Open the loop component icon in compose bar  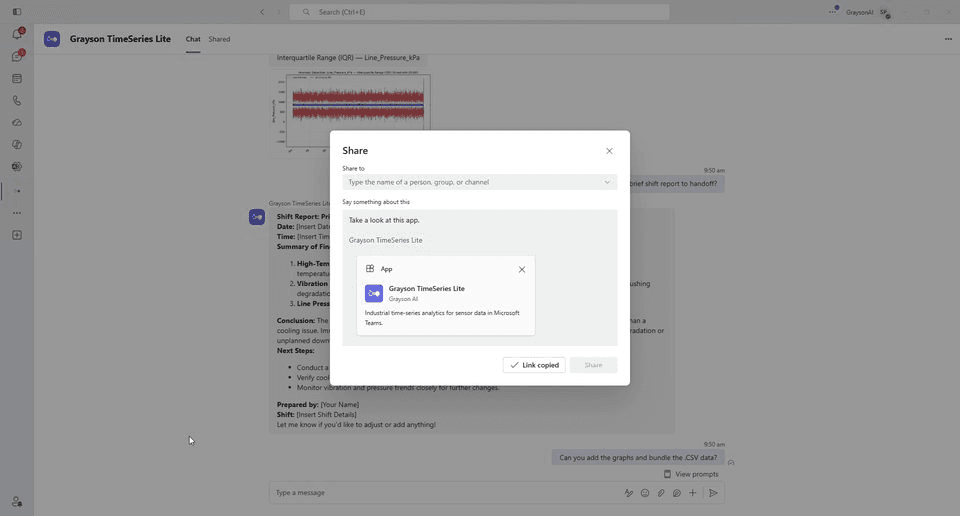coord(677,493)
